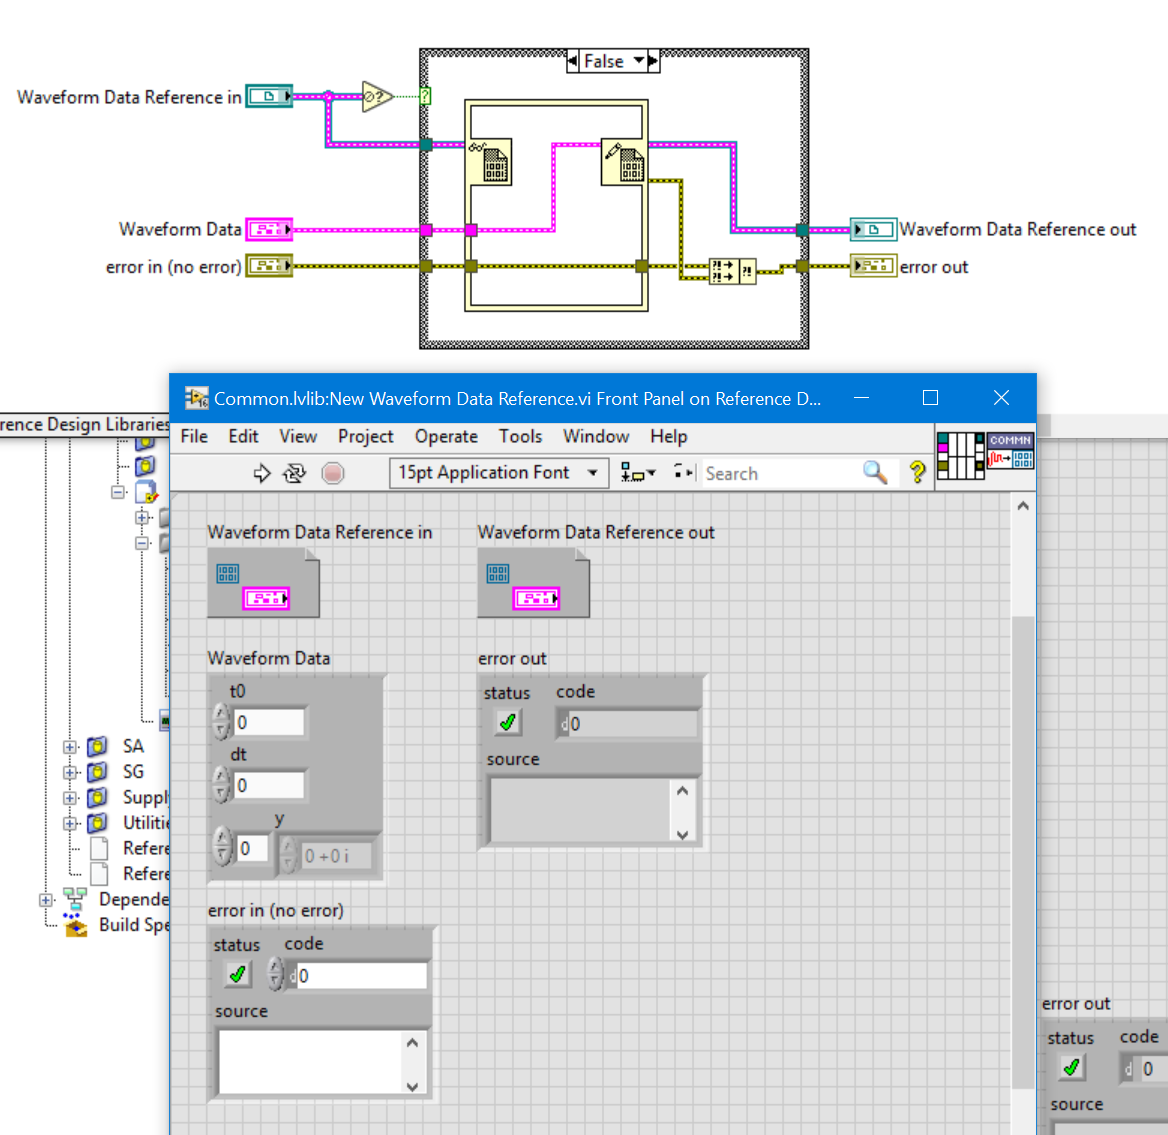Screen dimensions: 1168x1135
Task: Click the Not A Refnum comparison node
Action: (373, 96)
